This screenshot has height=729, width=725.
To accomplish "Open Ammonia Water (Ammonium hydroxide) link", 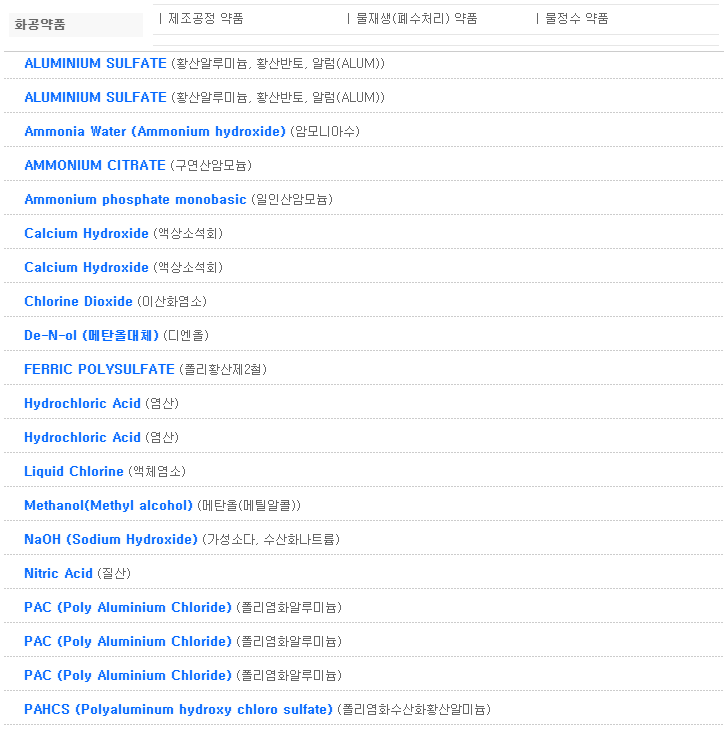I will click(155, 131).
